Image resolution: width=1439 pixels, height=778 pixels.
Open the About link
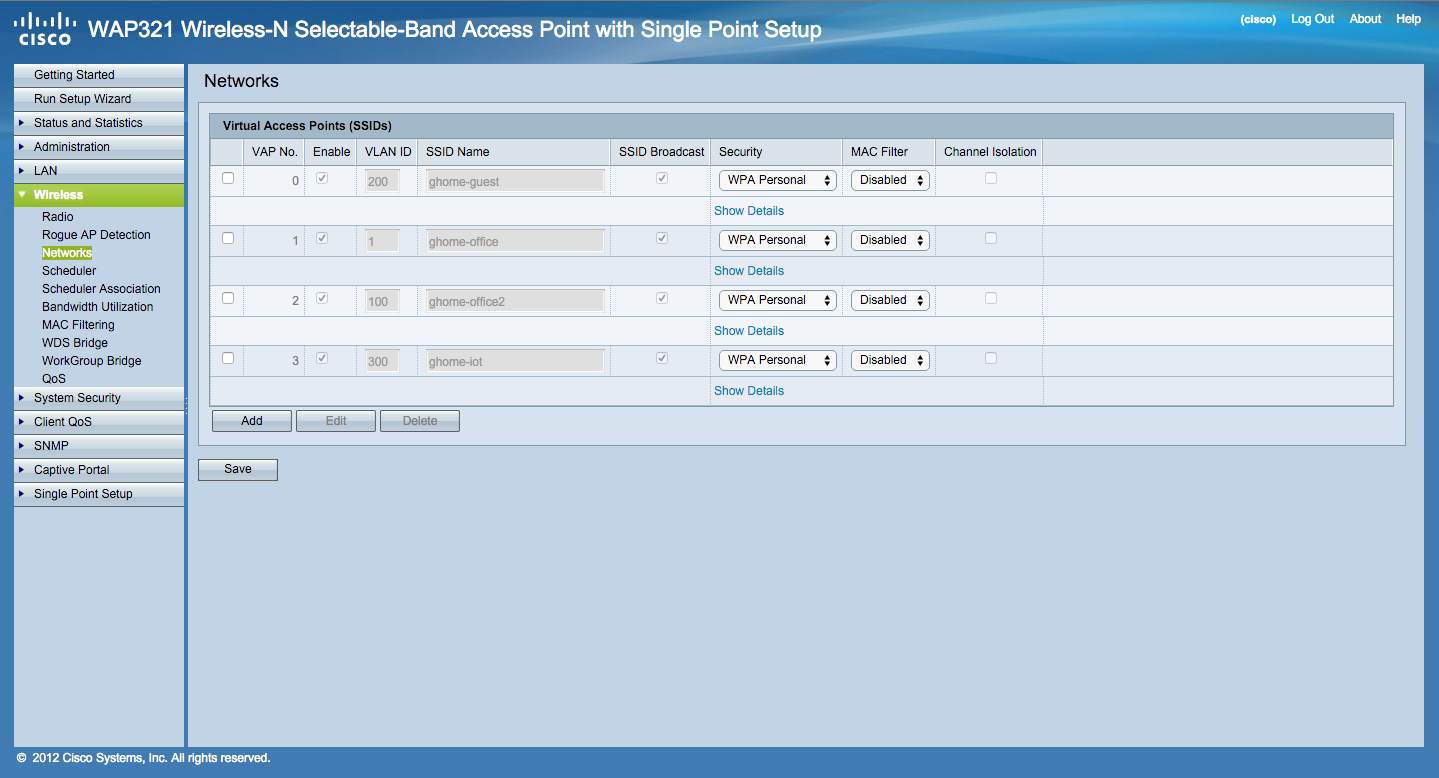click(x=1365, y=19)
